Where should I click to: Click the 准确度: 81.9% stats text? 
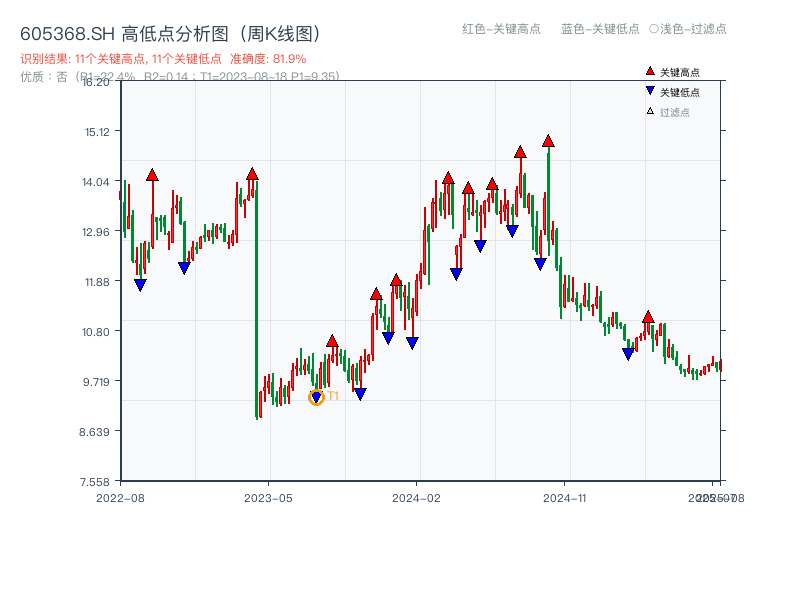click(266, 58)
